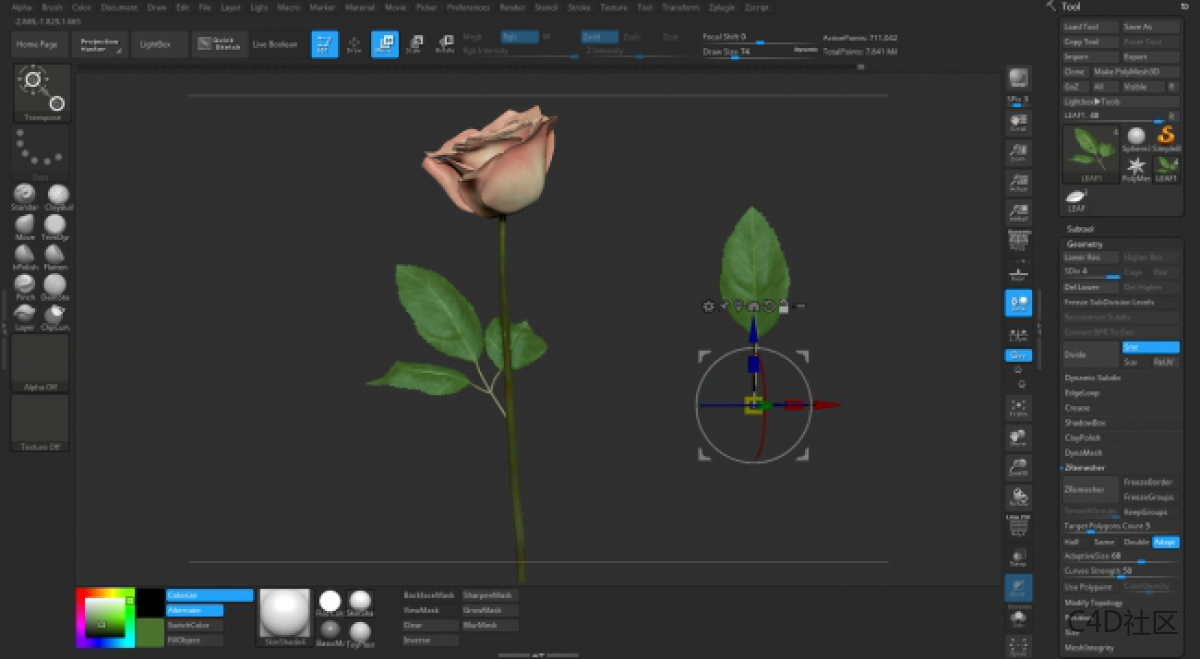Choose the SimpleBrush tool icon

point(1166,138)
